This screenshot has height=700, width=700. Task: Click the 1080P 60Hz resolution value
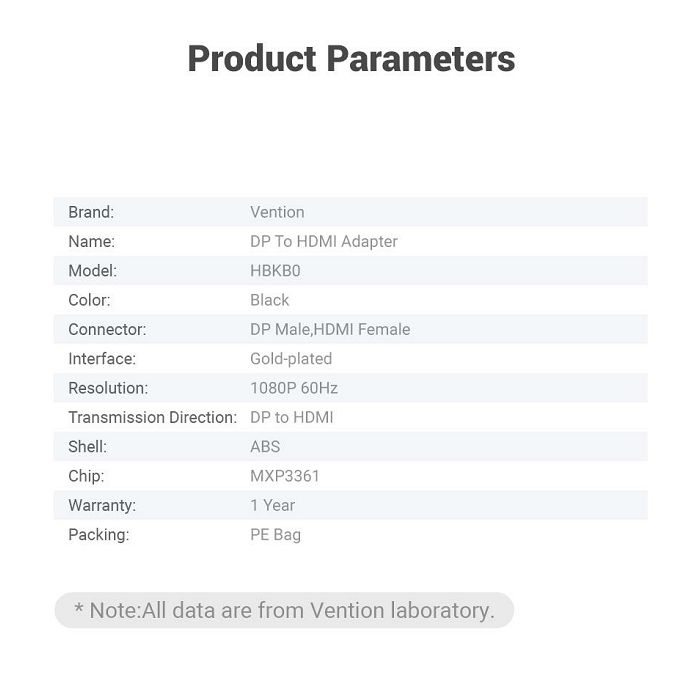tap(294, 388)
